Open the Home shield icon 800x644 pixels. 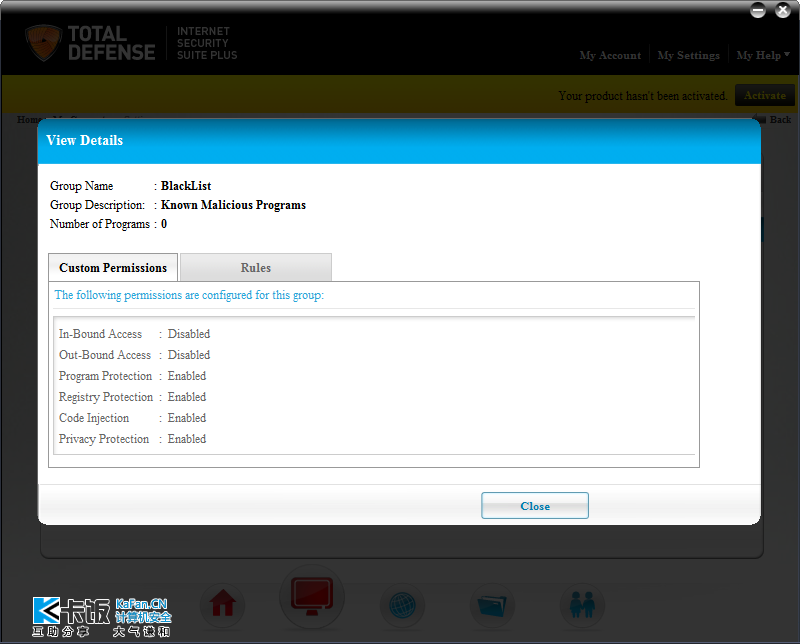[223, 605]
